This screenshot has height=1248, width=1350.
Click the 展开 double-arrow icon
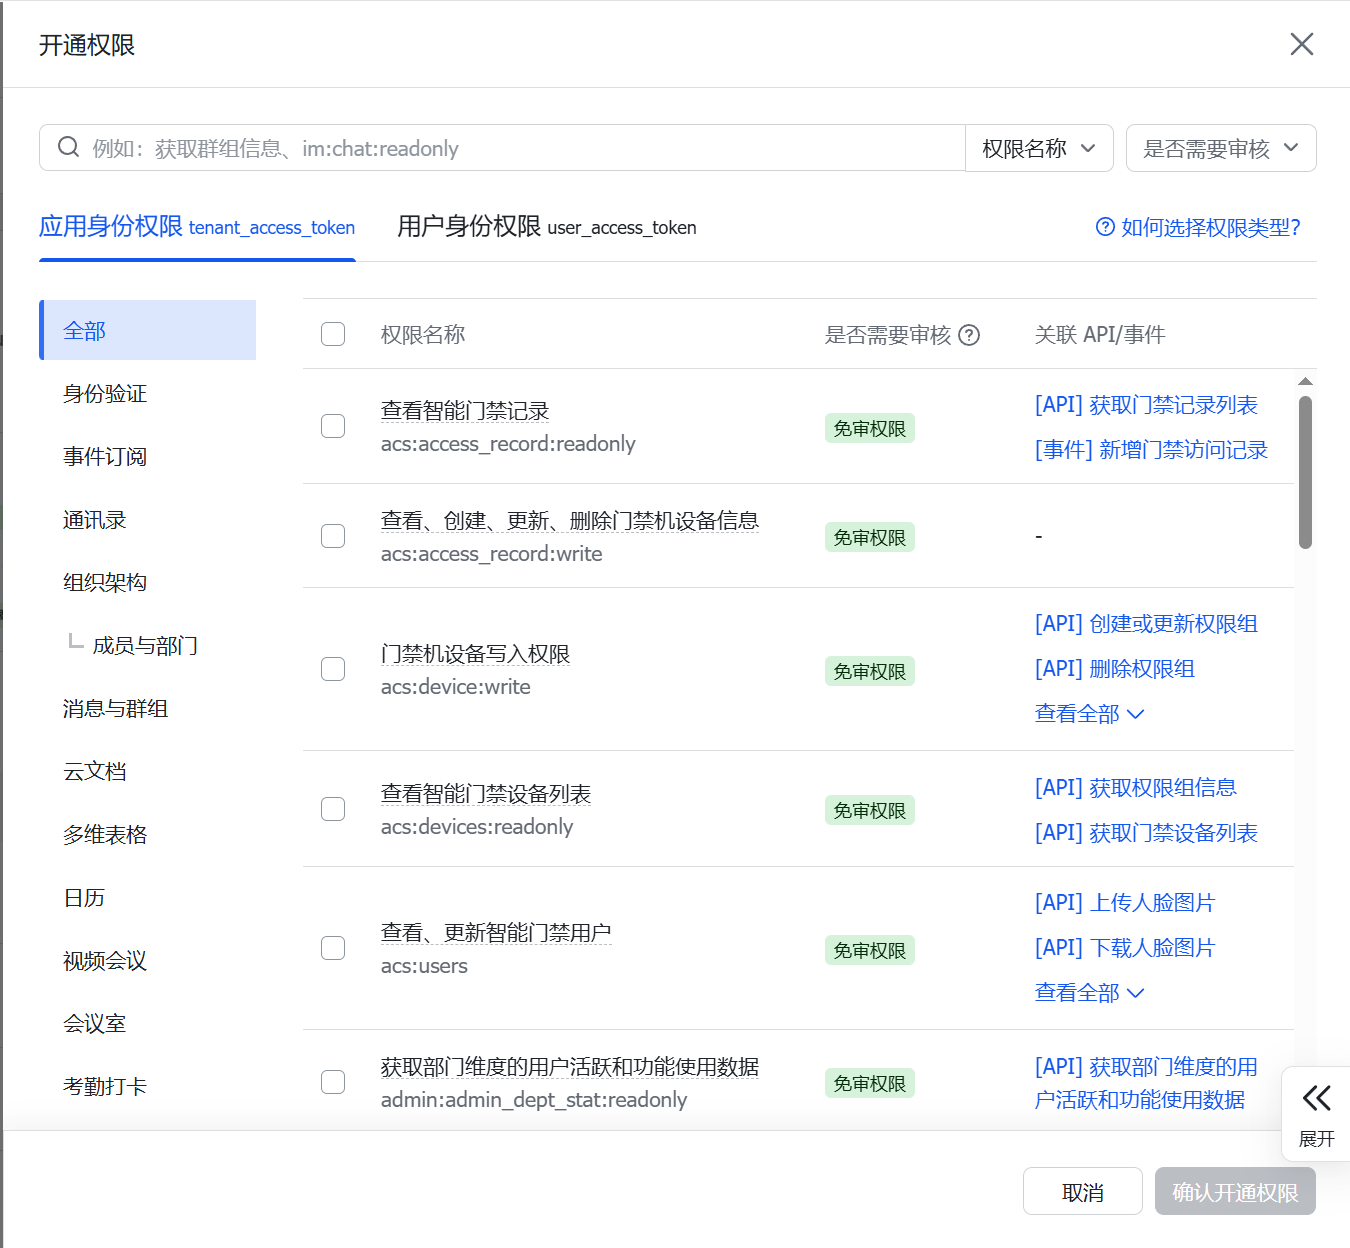(1316, 1099)
